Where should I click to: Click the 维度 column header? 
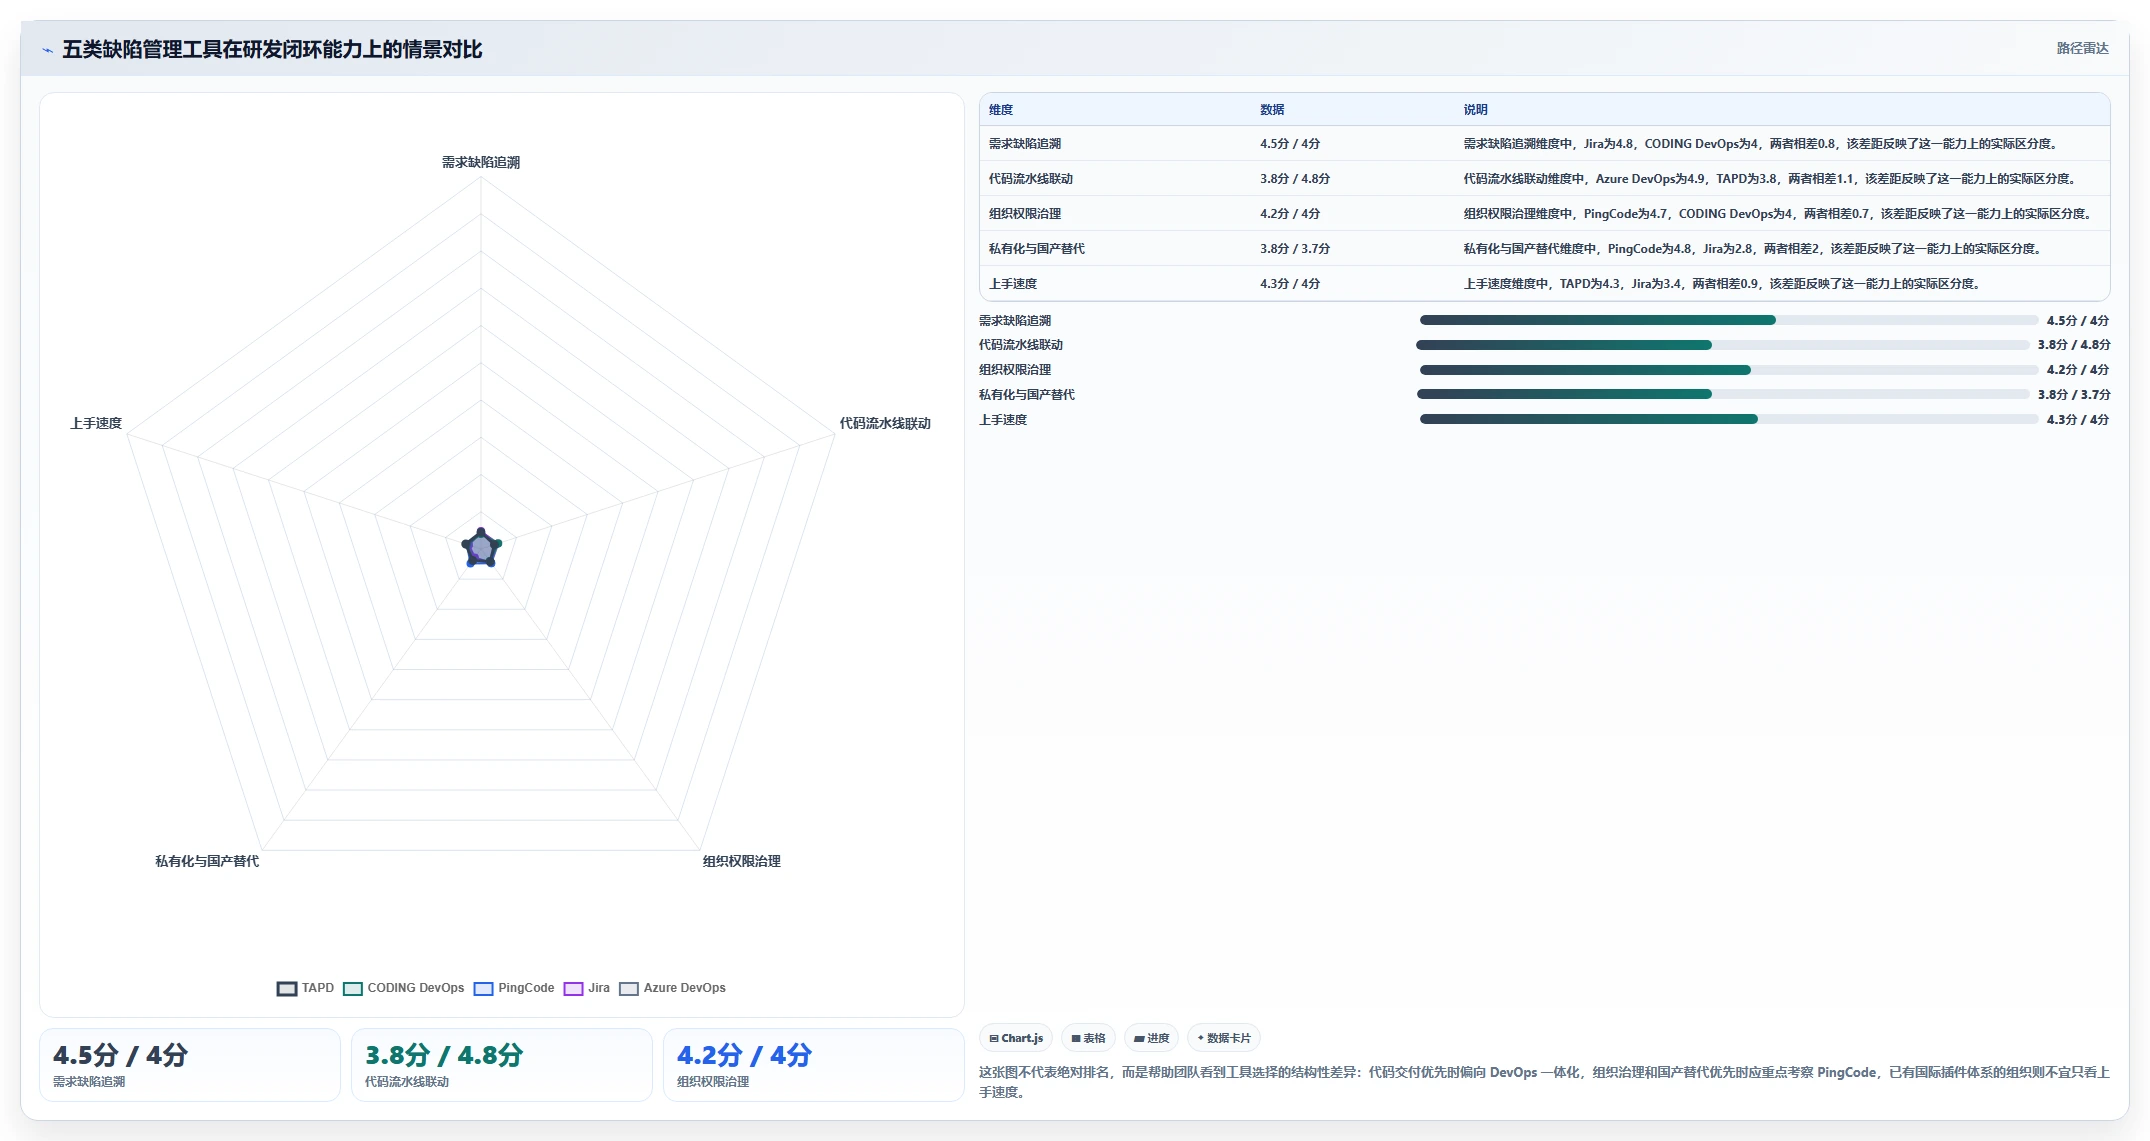[x=1001, y=110]
